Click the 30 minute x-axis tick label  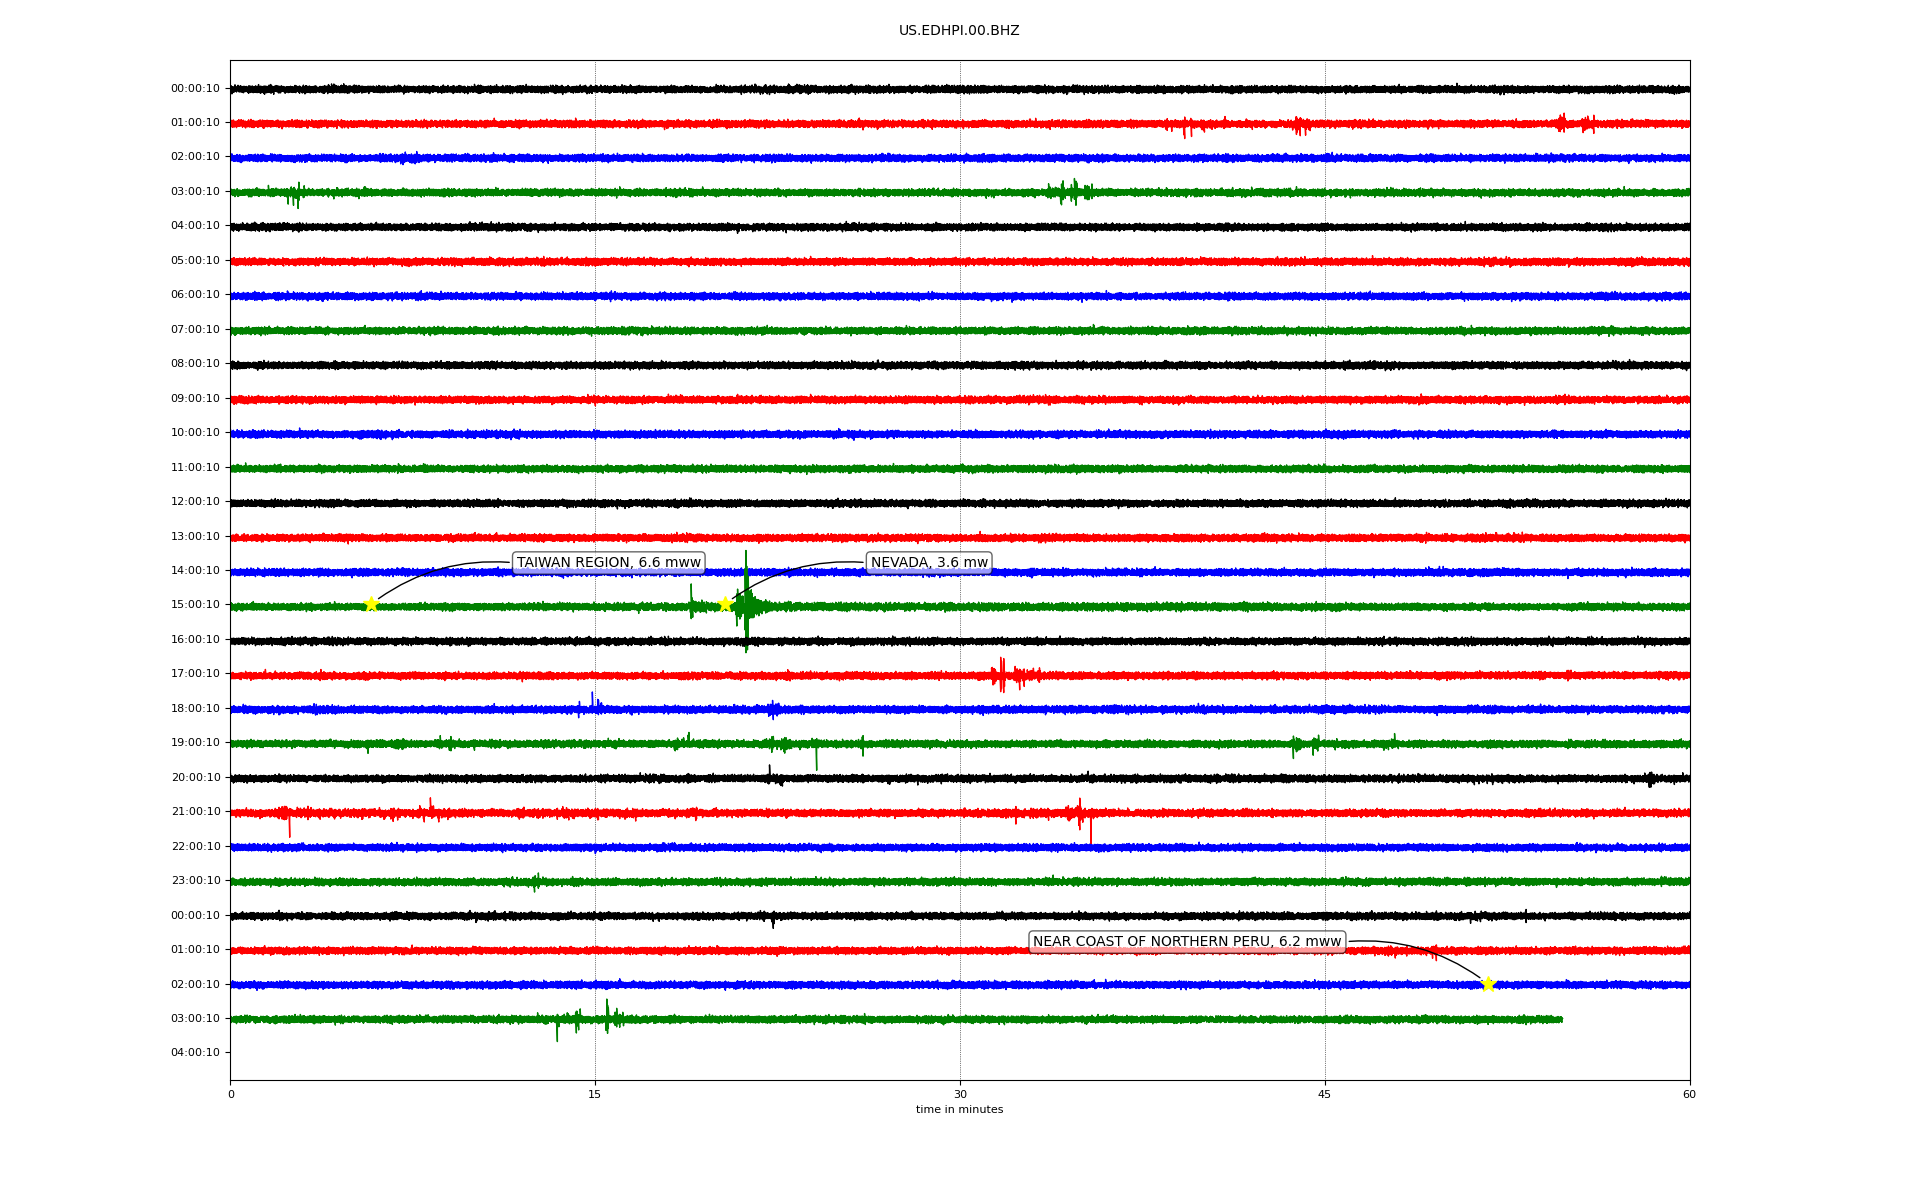[960, 1094]
